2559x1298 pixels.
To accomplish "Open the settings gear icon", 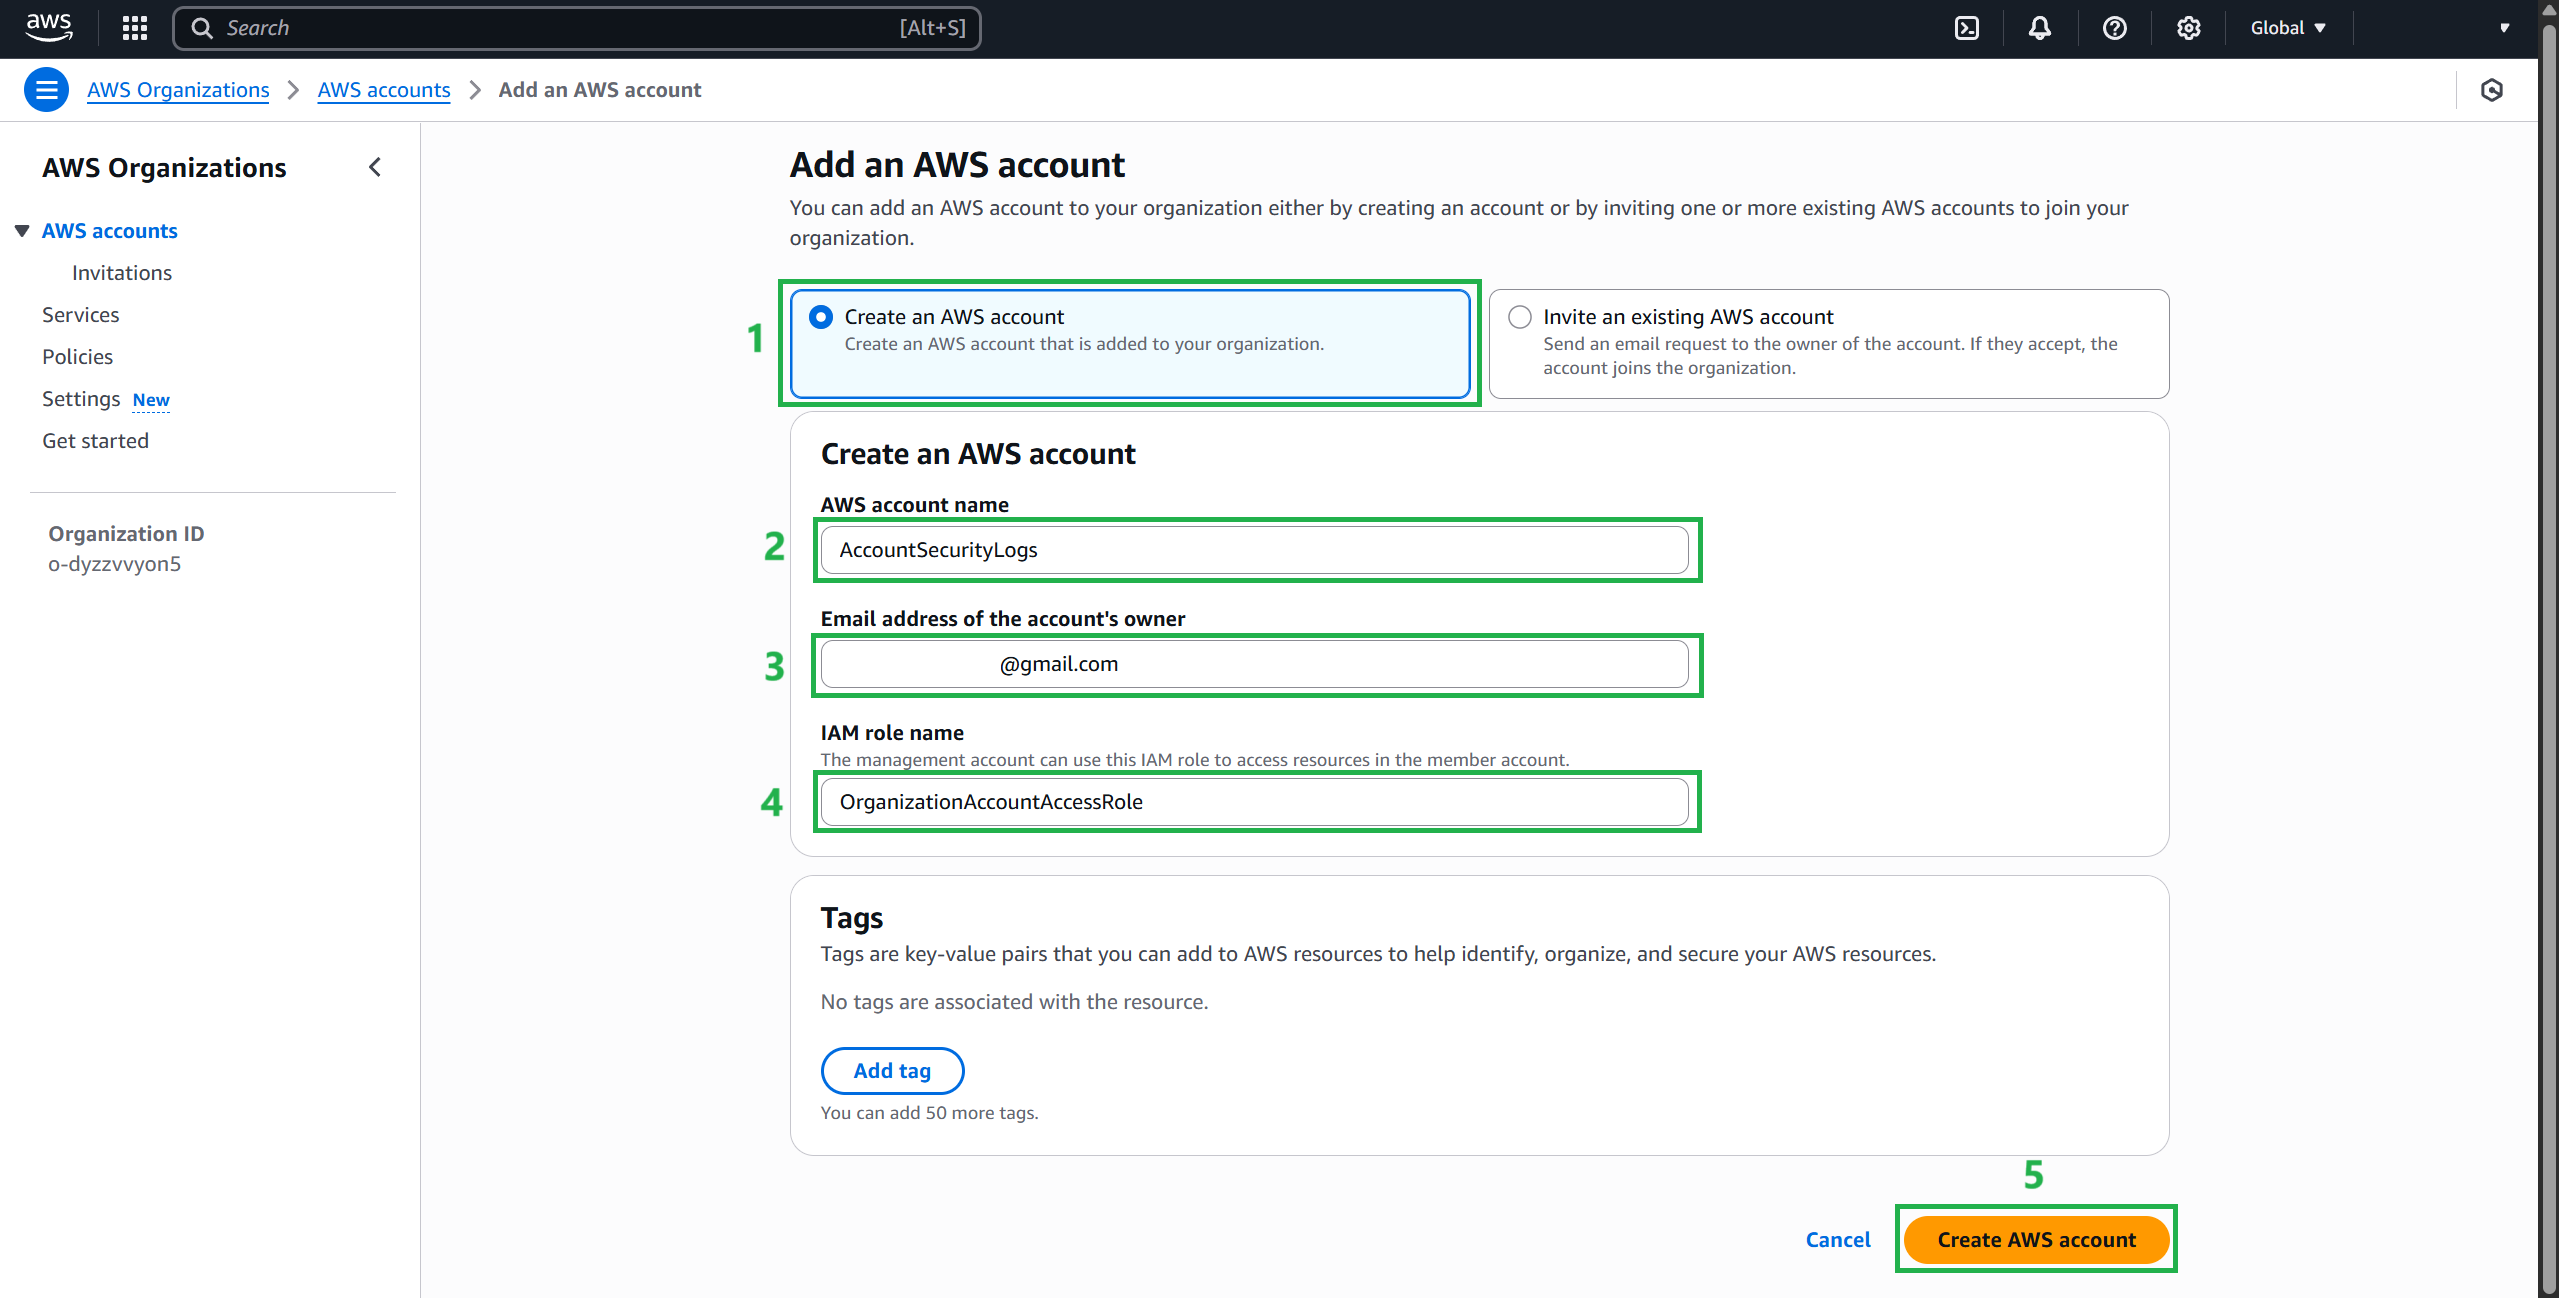I will [x=2188, y=28].
